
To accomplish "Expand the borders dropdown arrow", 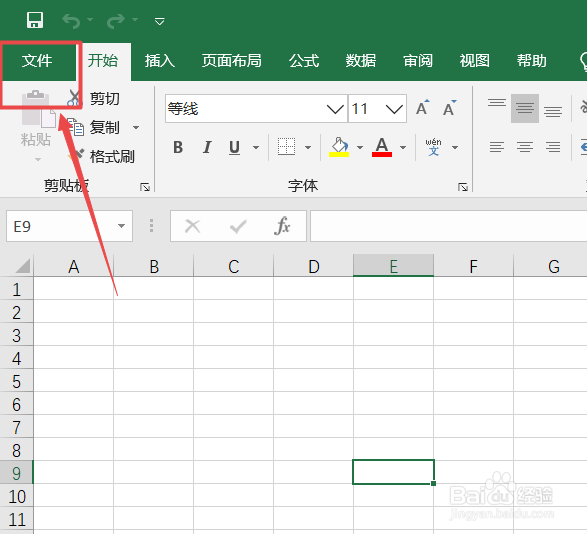I will (308, 148).
